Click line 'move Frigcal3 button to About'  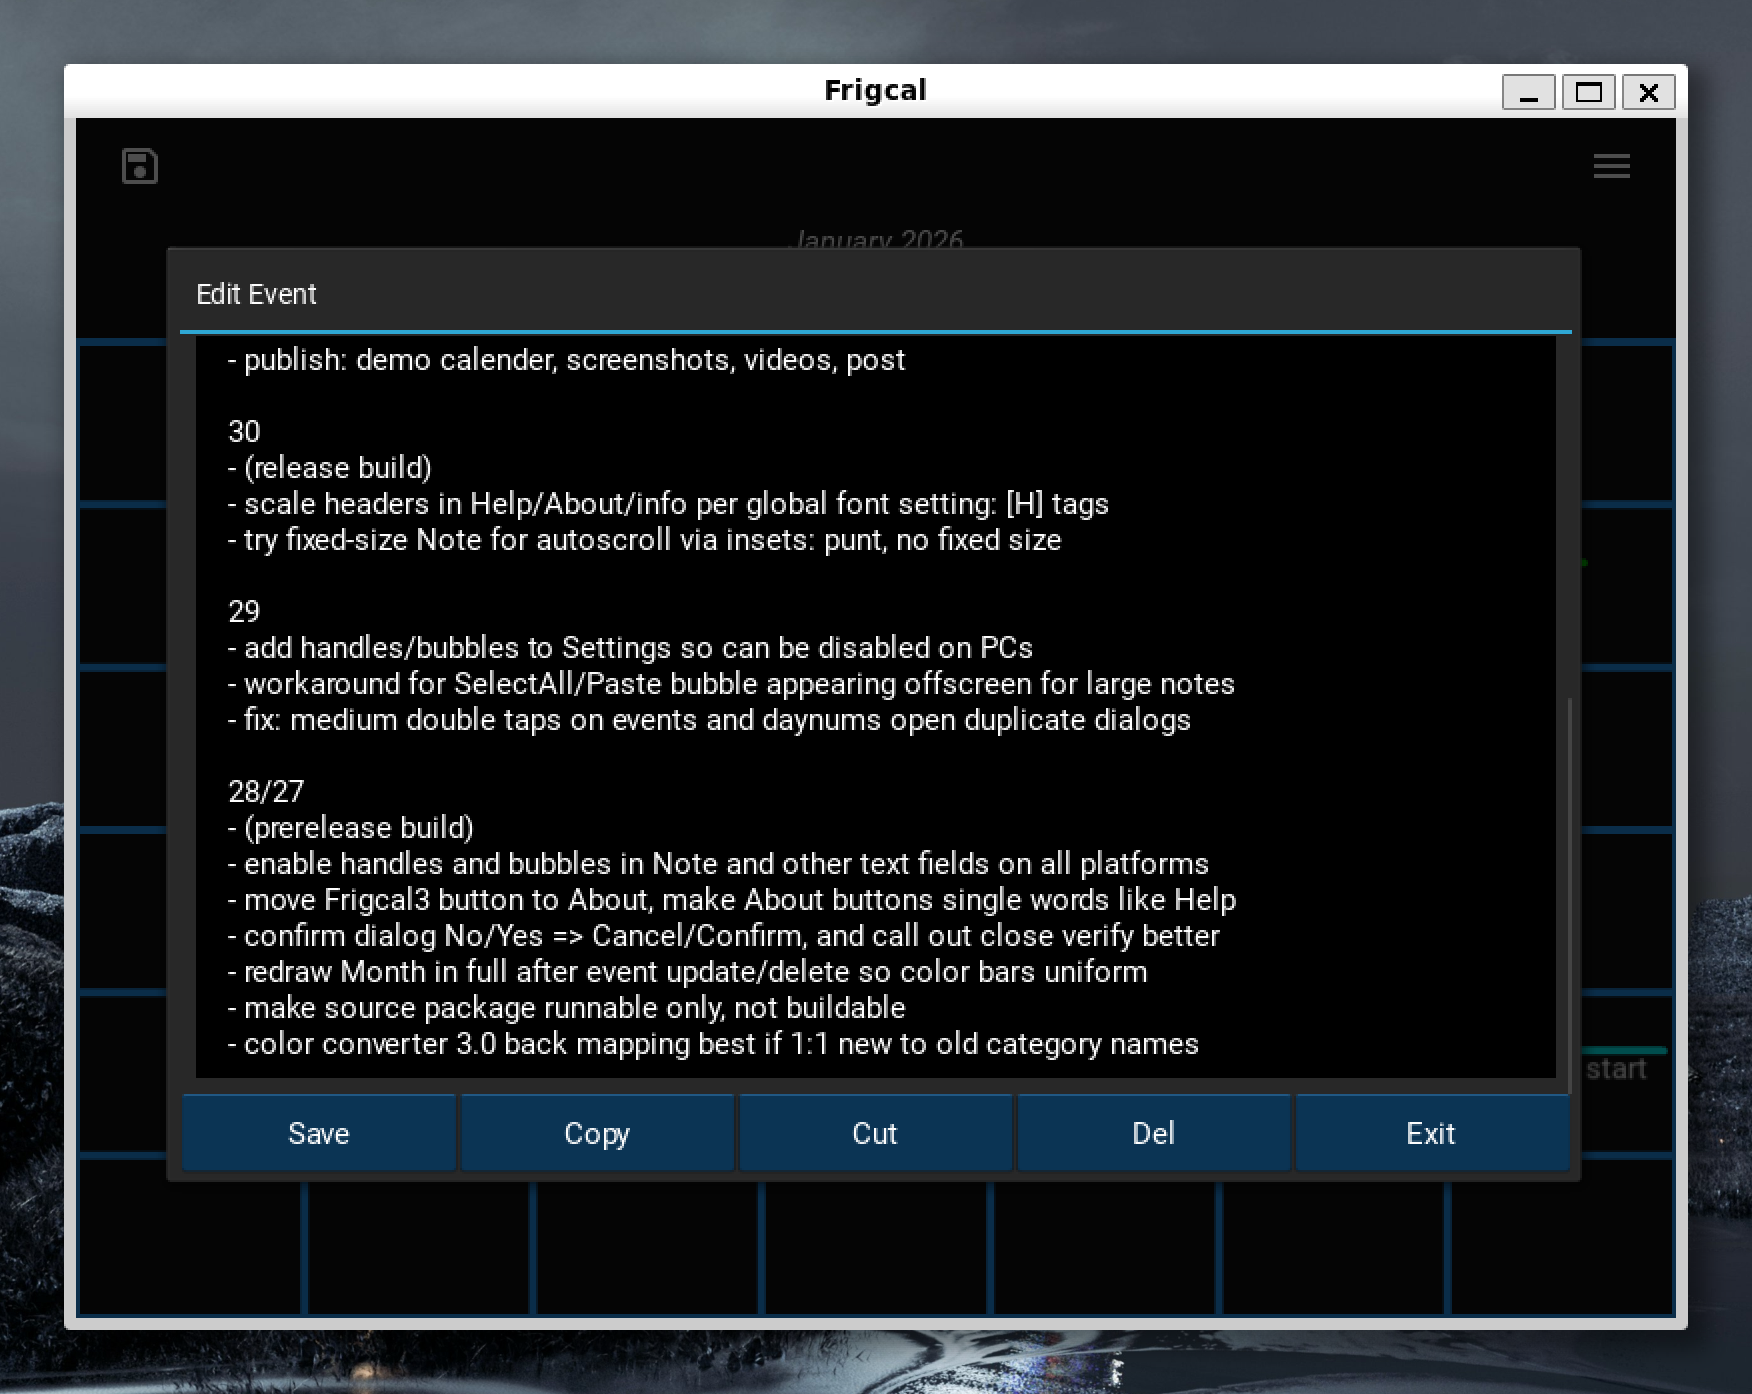coord(732,900)
